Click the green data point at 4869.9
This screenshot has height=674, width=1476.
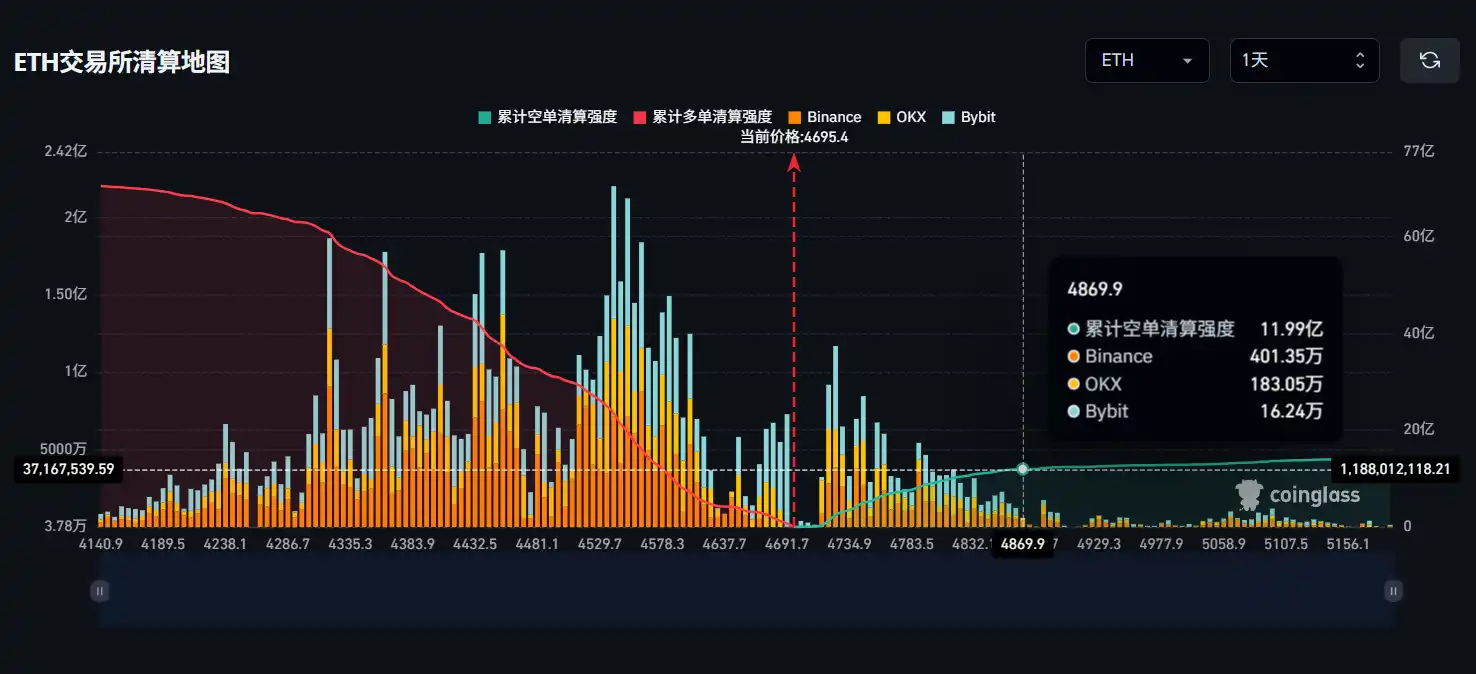click(1022, 469)
